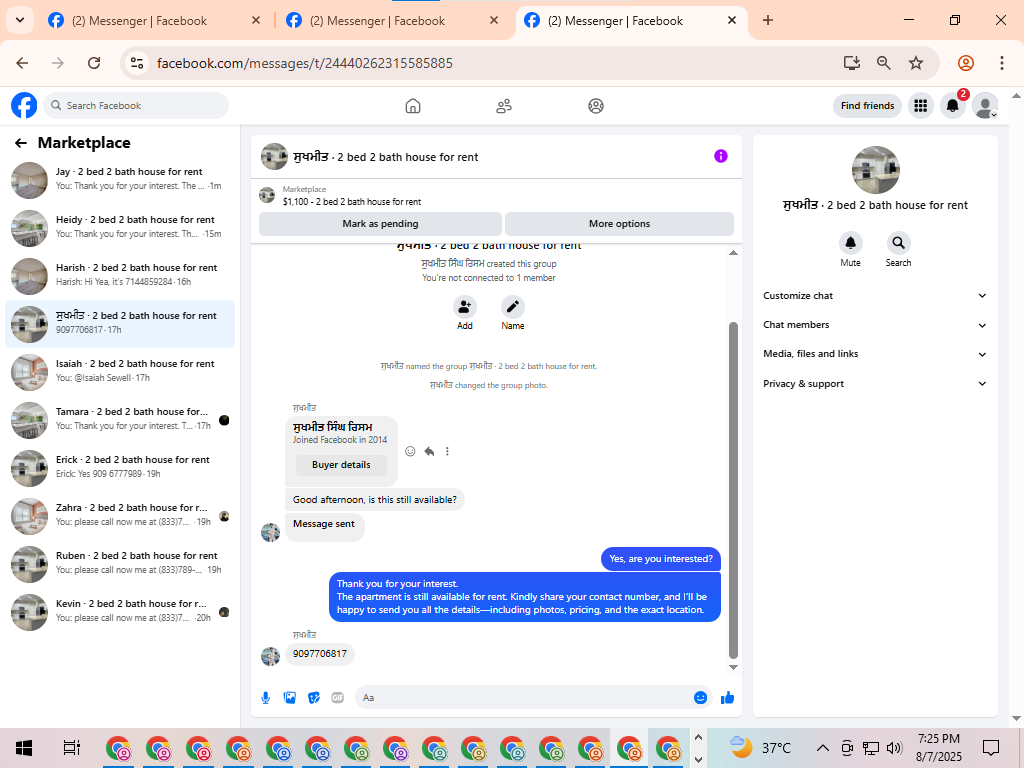Expand Chat members section
Image resolution: width=1024 pixels, height=768 pixels.
pos(874,325)
